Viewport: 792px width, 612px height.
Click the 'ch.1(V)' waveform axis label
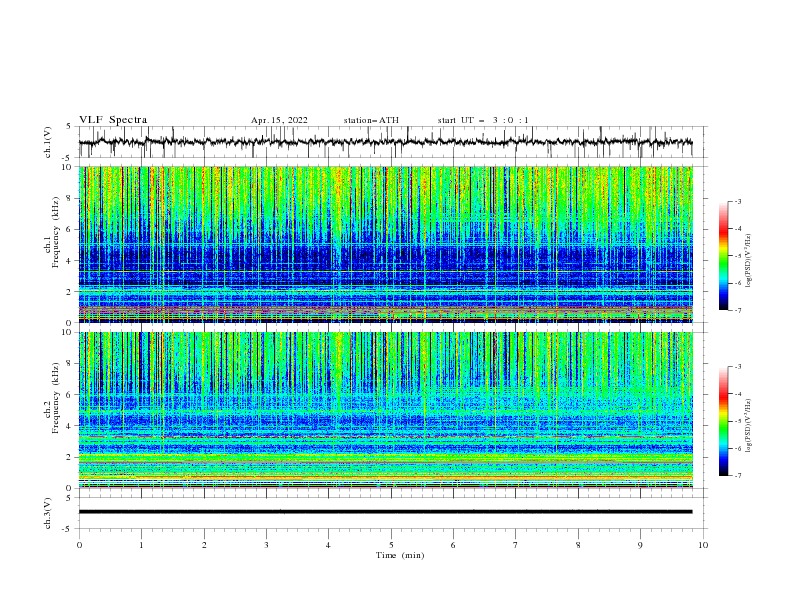click(48, 142)
